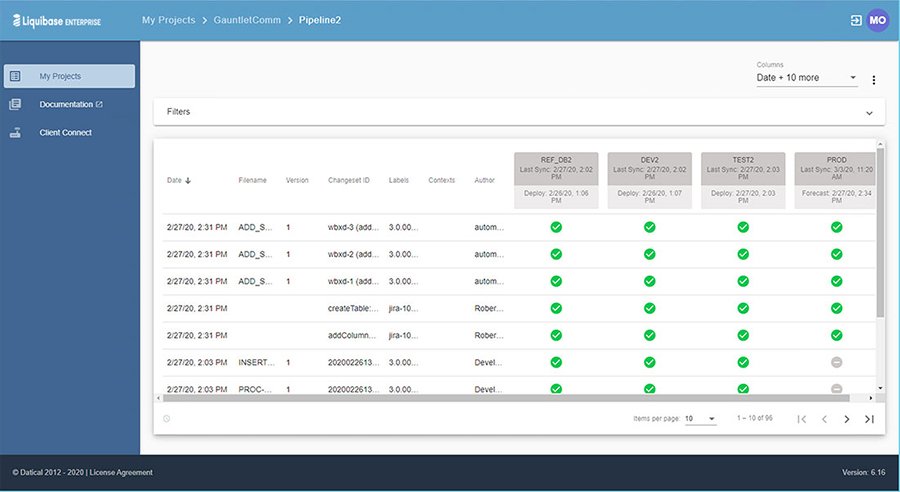Expand the Filters panel
This screenshot has width=900, height=492.
[x=868, y=112]
